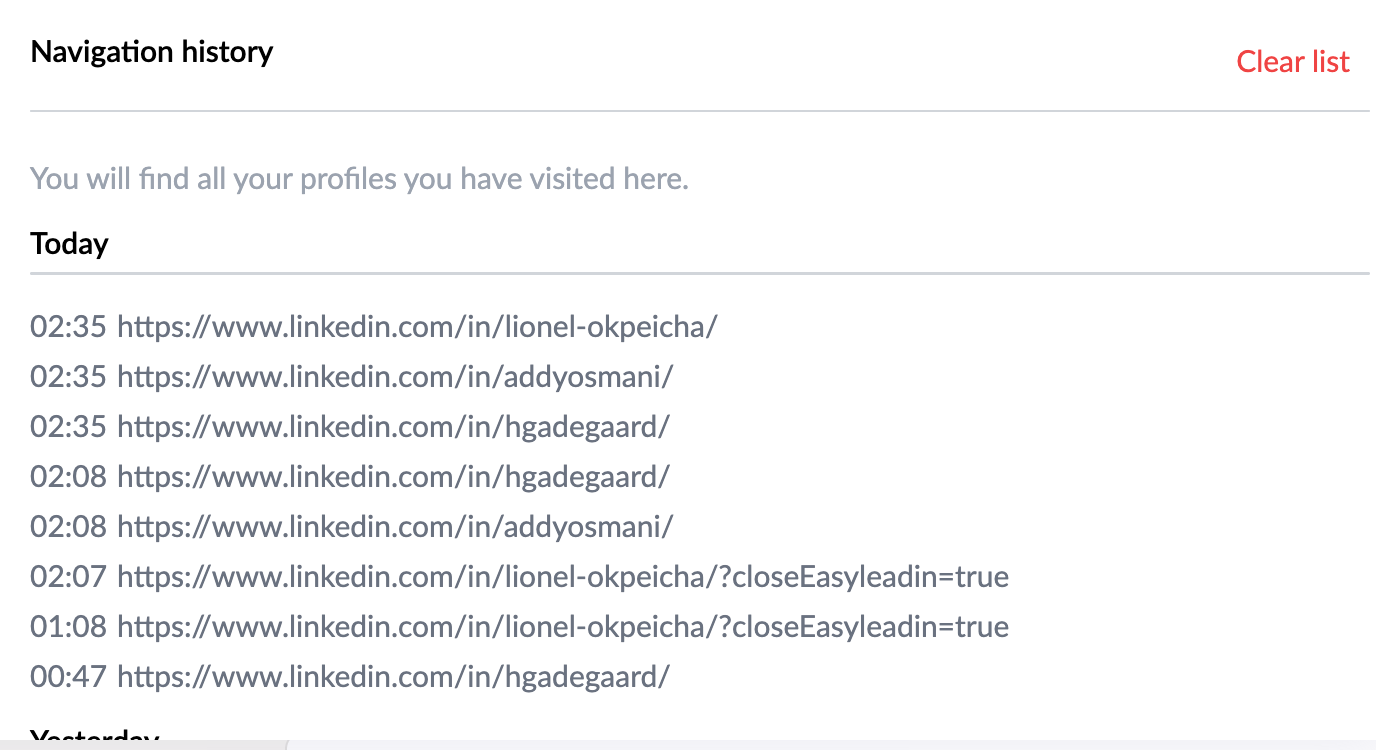The width and height of the screenshot is (1376, 750).
Task: Click the Navigation history title
Action: click(x=152, y=51)
